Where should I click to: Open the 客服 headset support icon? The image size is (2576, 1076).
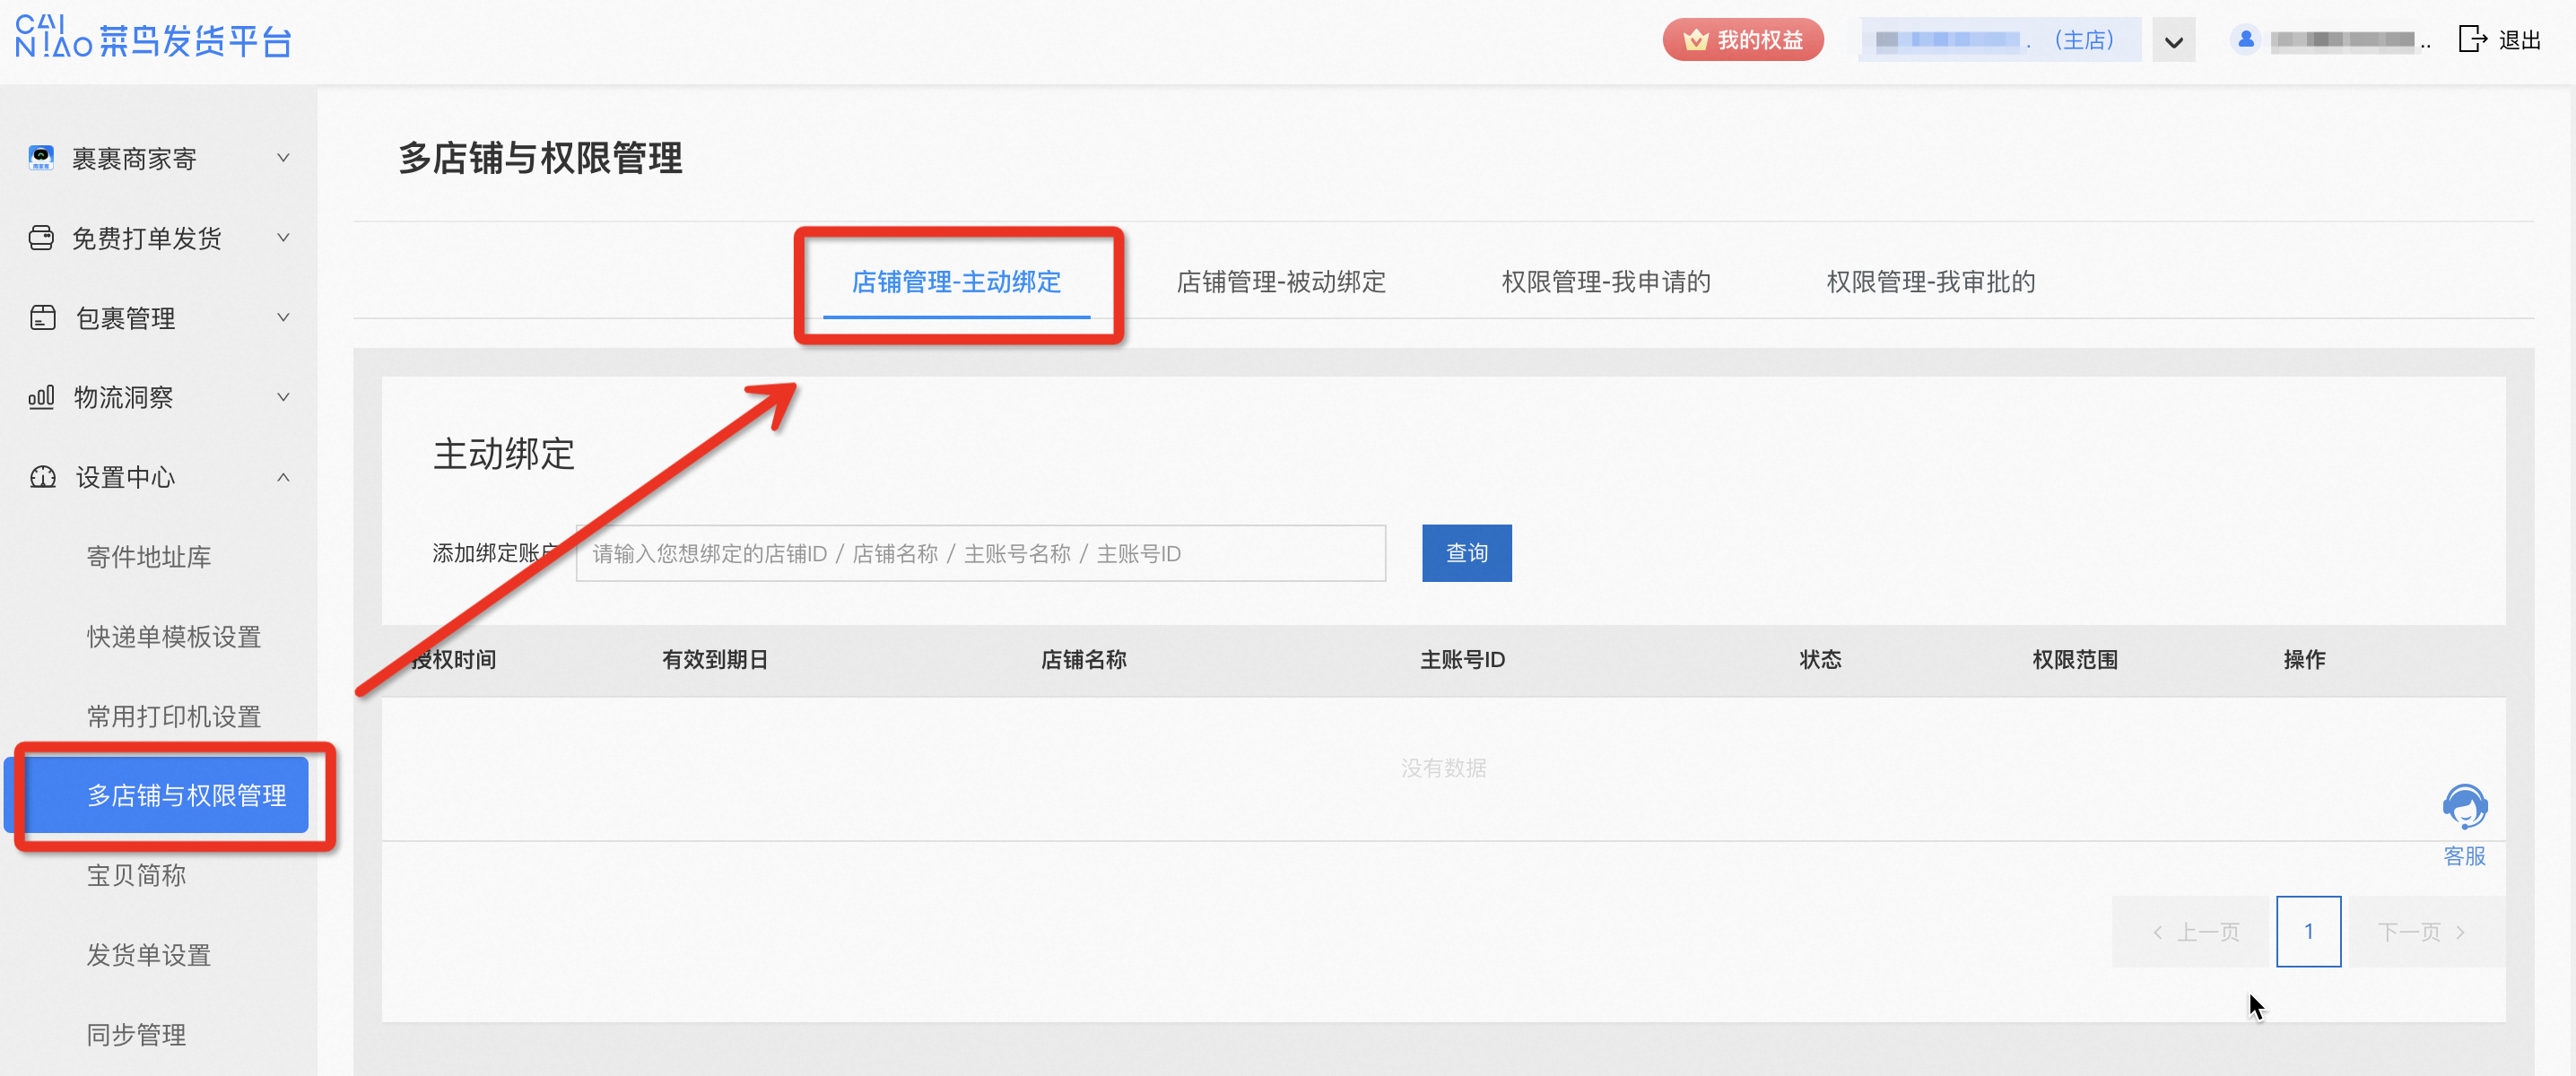pos(2464,807)
